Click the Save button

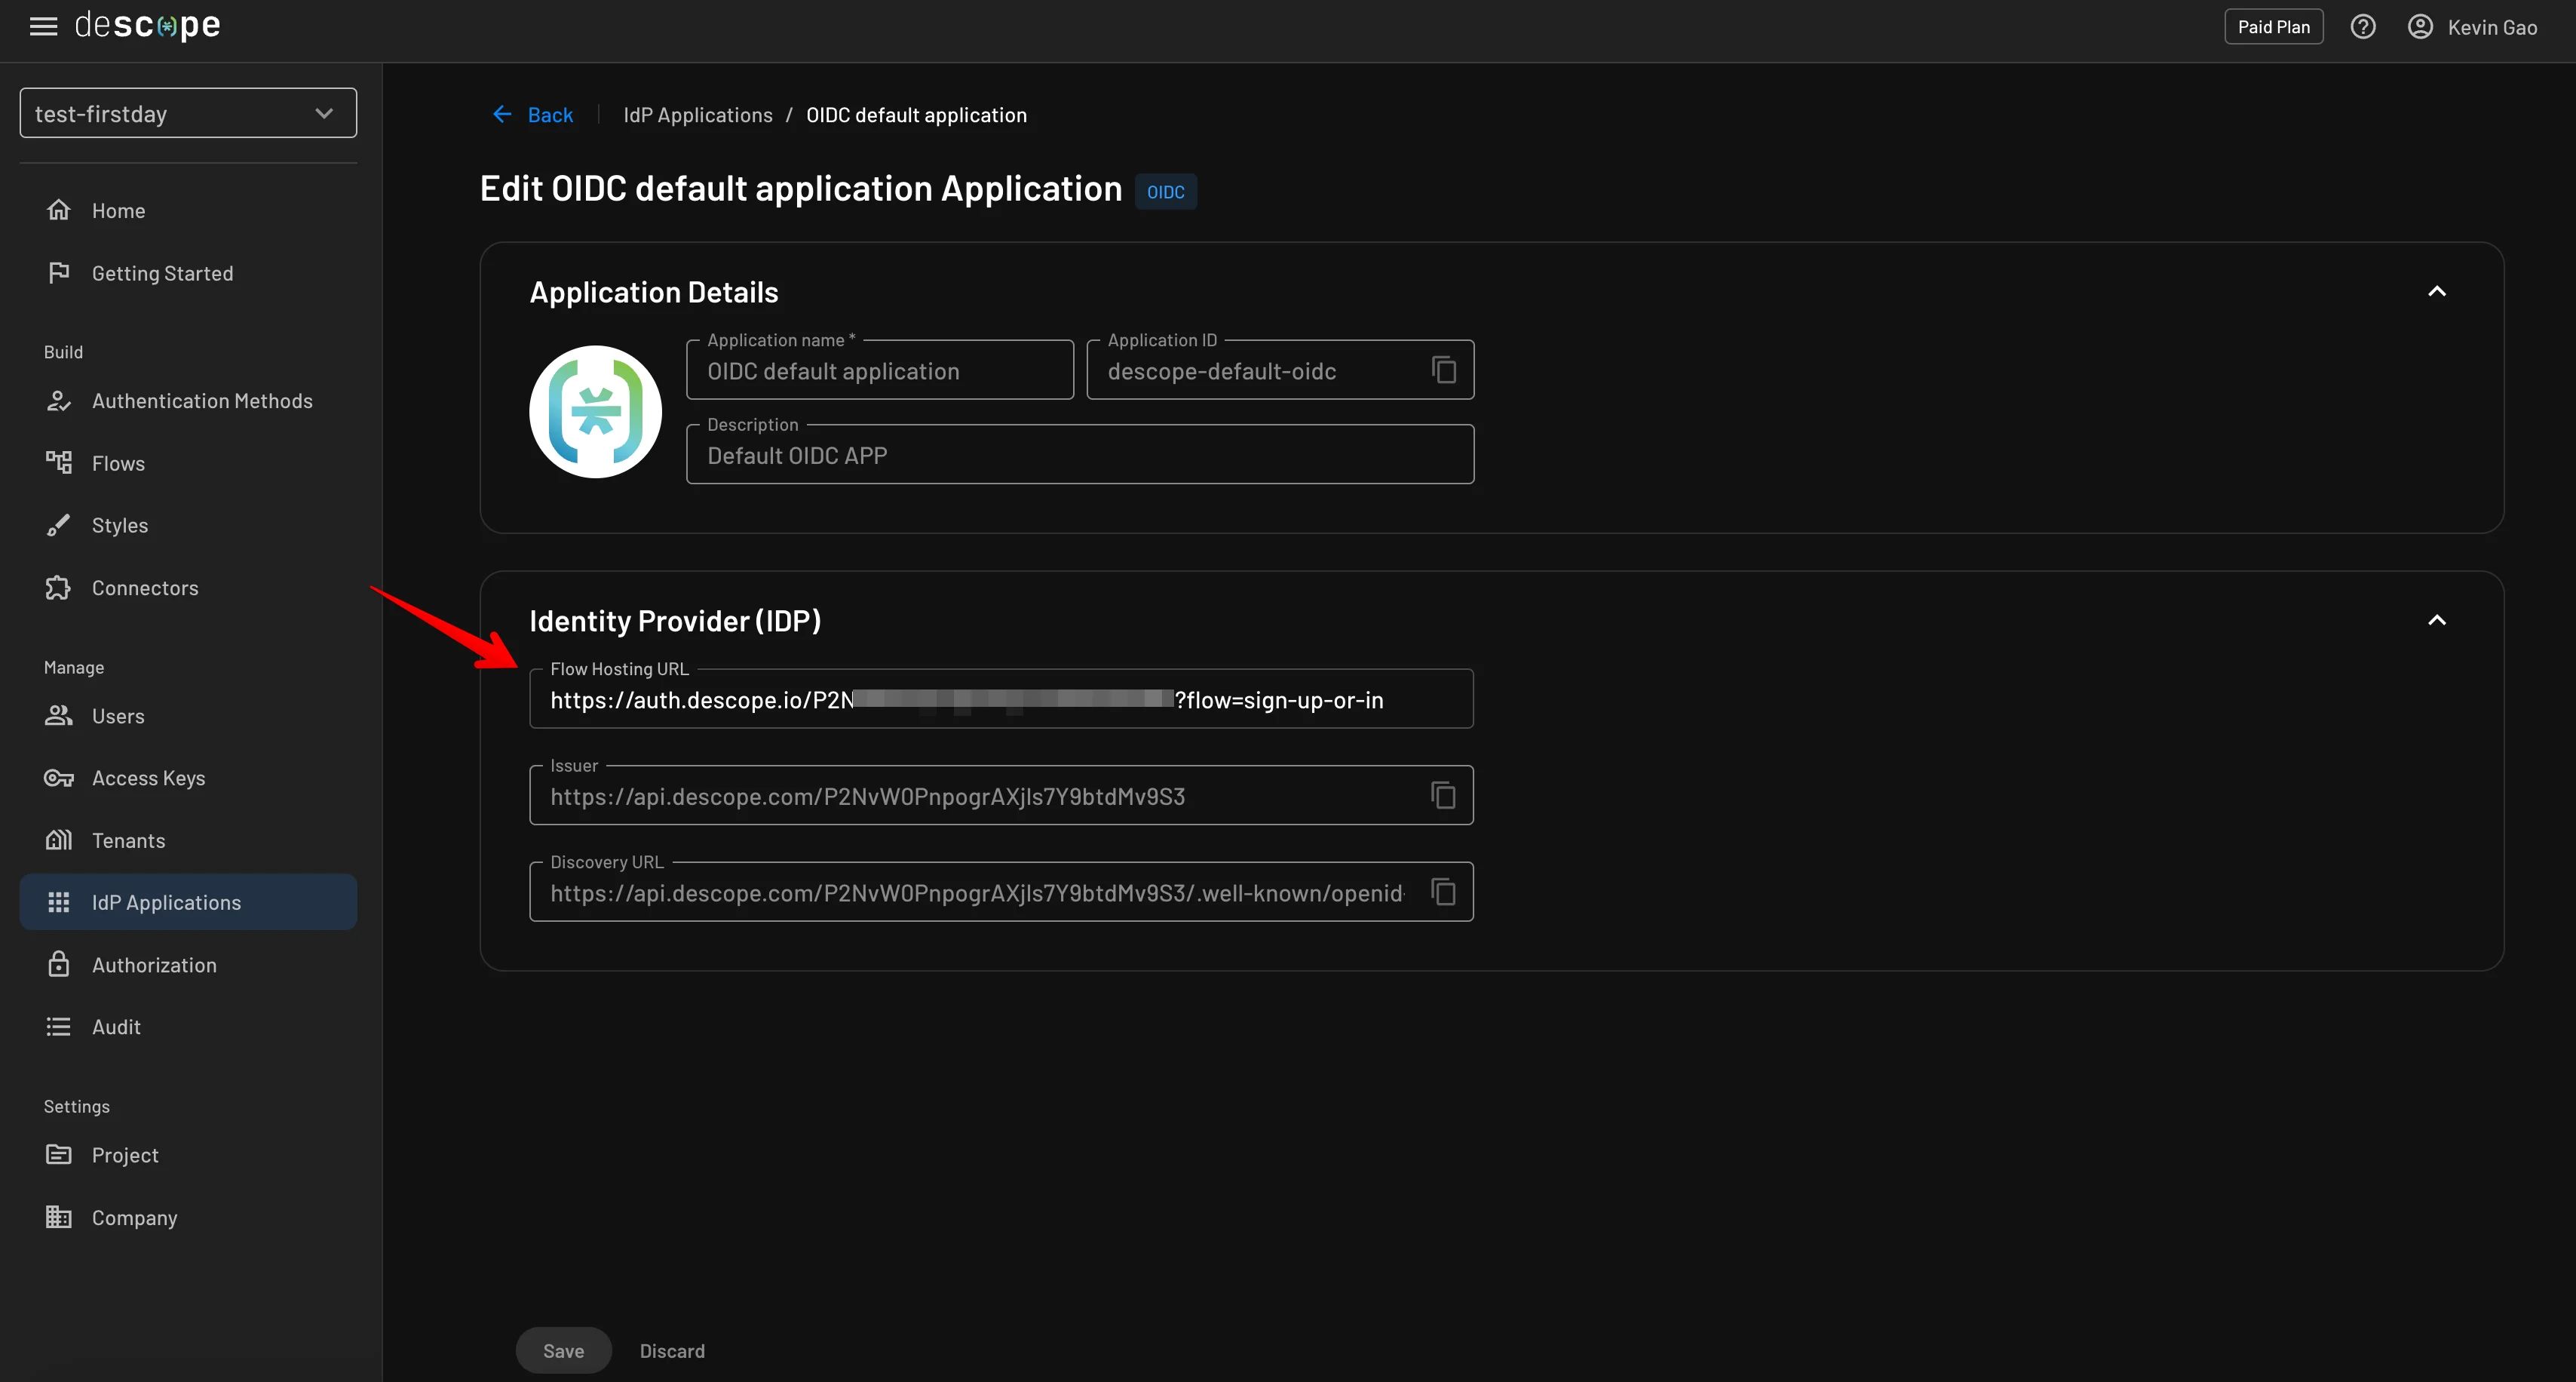coord(564,1350)
